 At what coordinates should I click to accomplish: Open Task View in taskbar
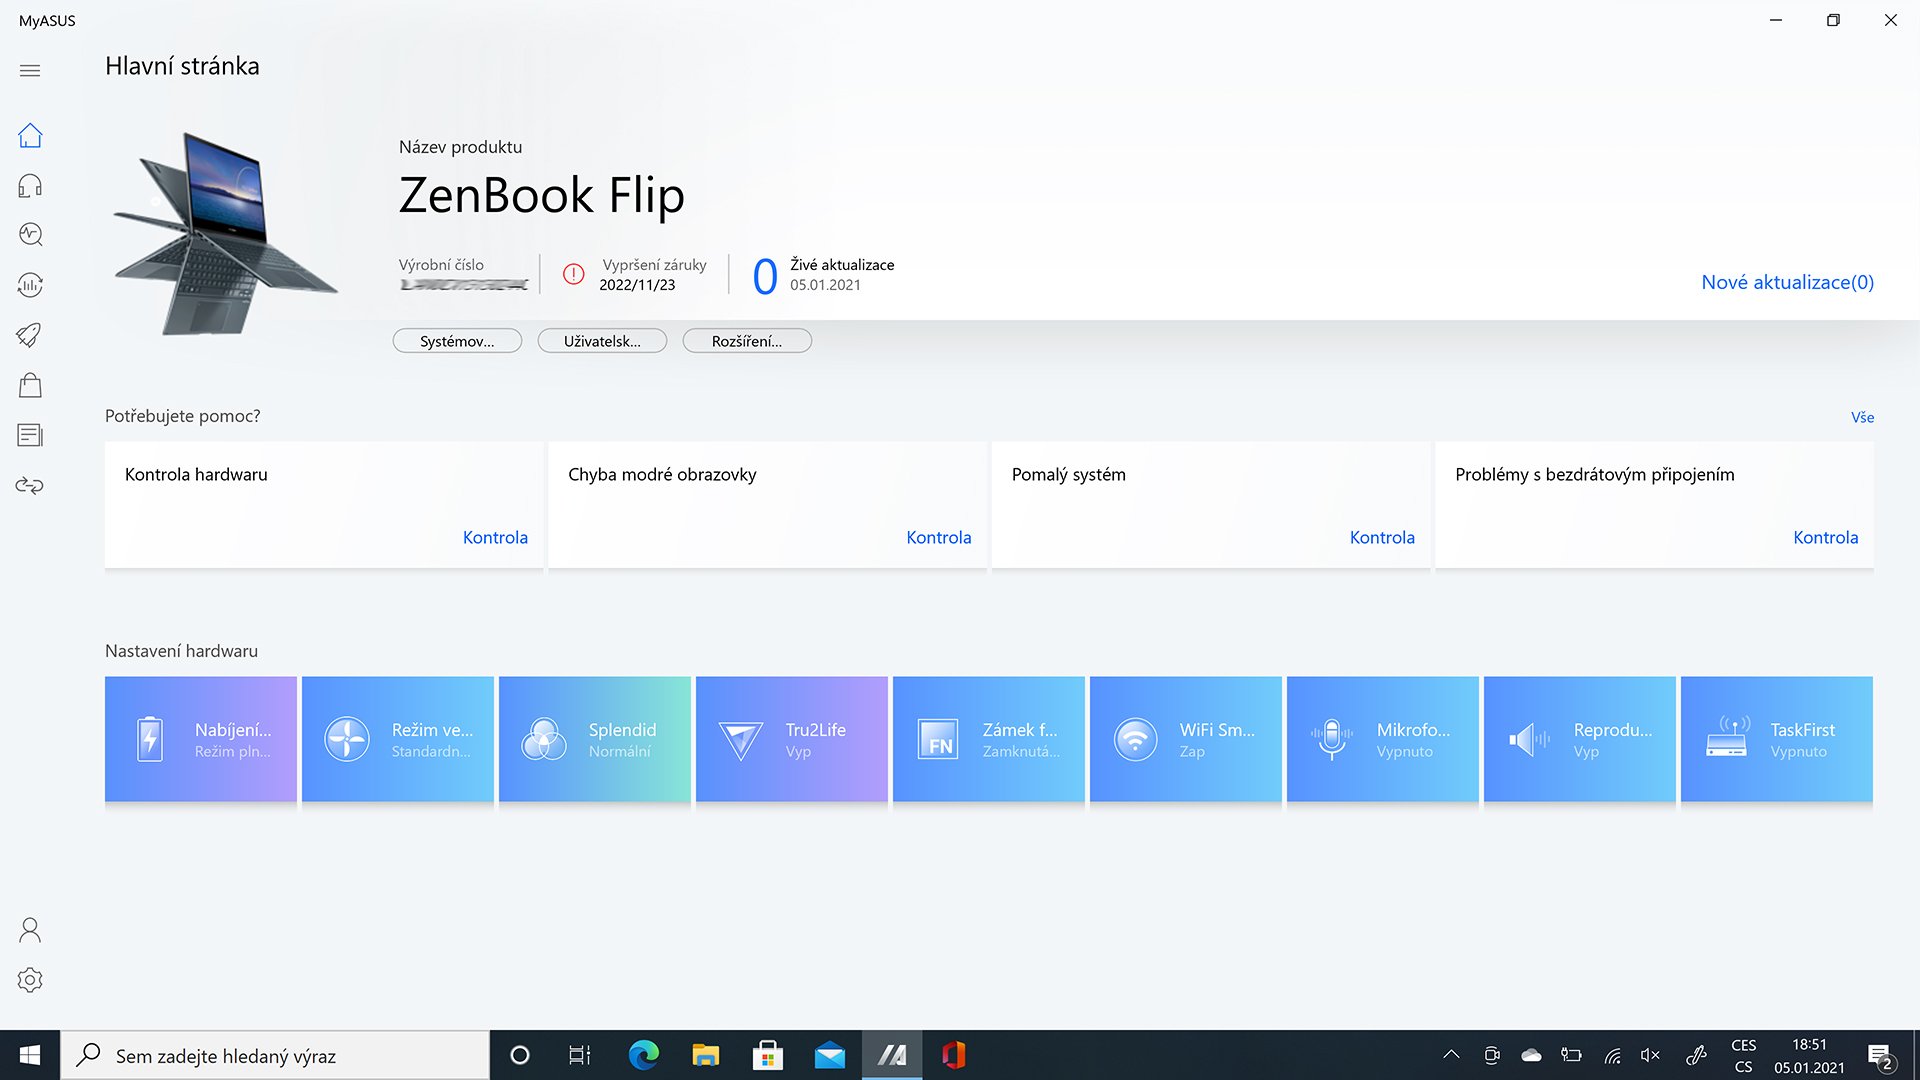coord(580,1055)
